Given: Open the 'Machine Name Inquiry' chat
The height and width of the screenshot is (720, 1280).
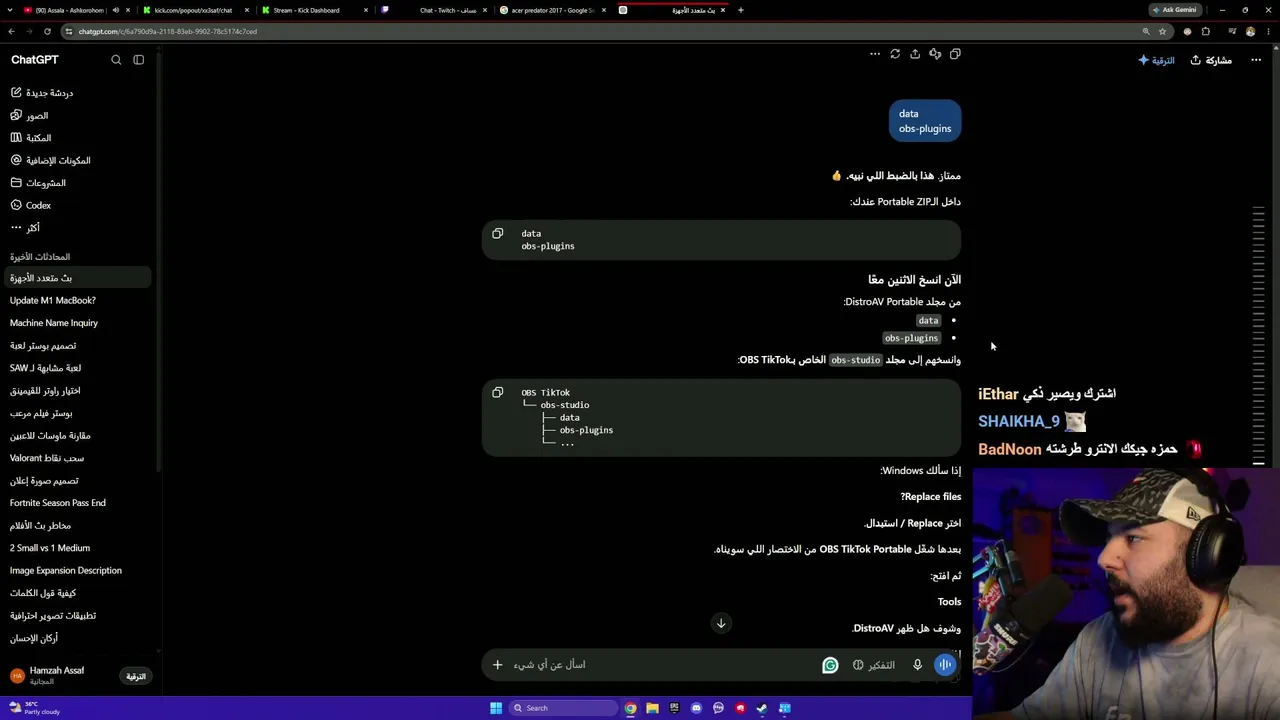Looking at the screenshot, I should tap(78, 323).
